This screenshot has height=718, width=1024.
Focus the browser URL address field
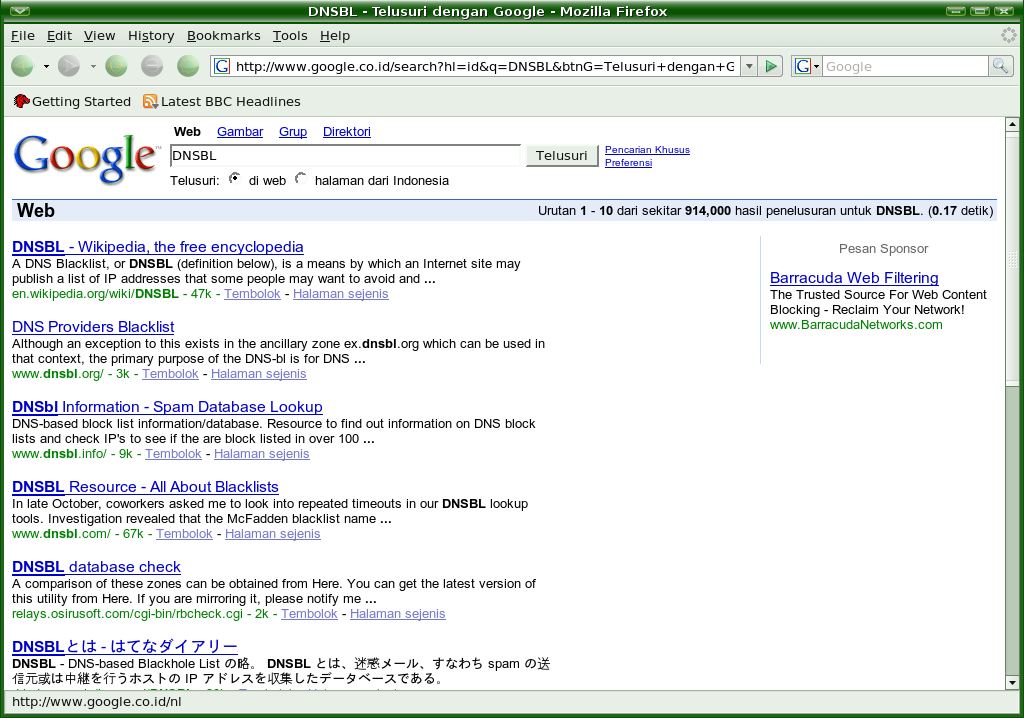[485, 66]
